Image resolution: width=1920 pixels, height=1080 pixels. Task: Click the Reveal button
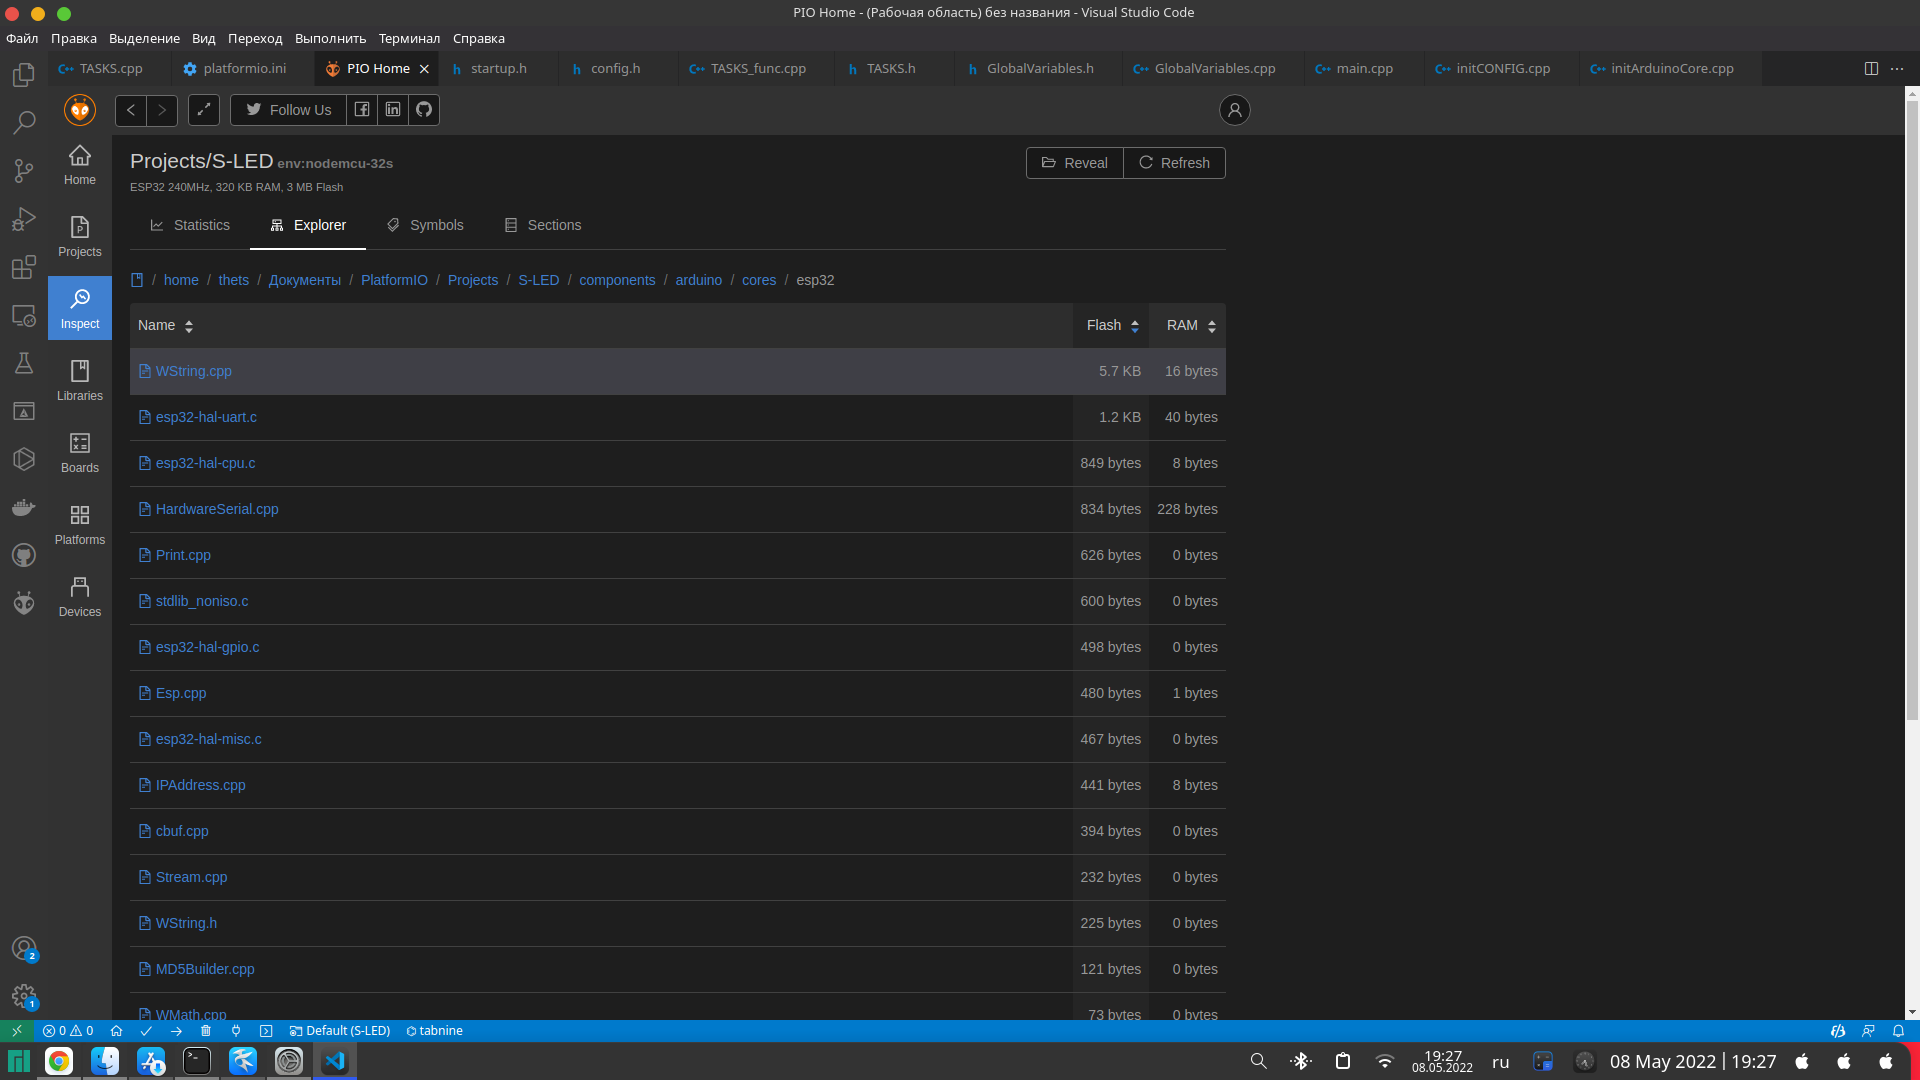pos(1075,163)
